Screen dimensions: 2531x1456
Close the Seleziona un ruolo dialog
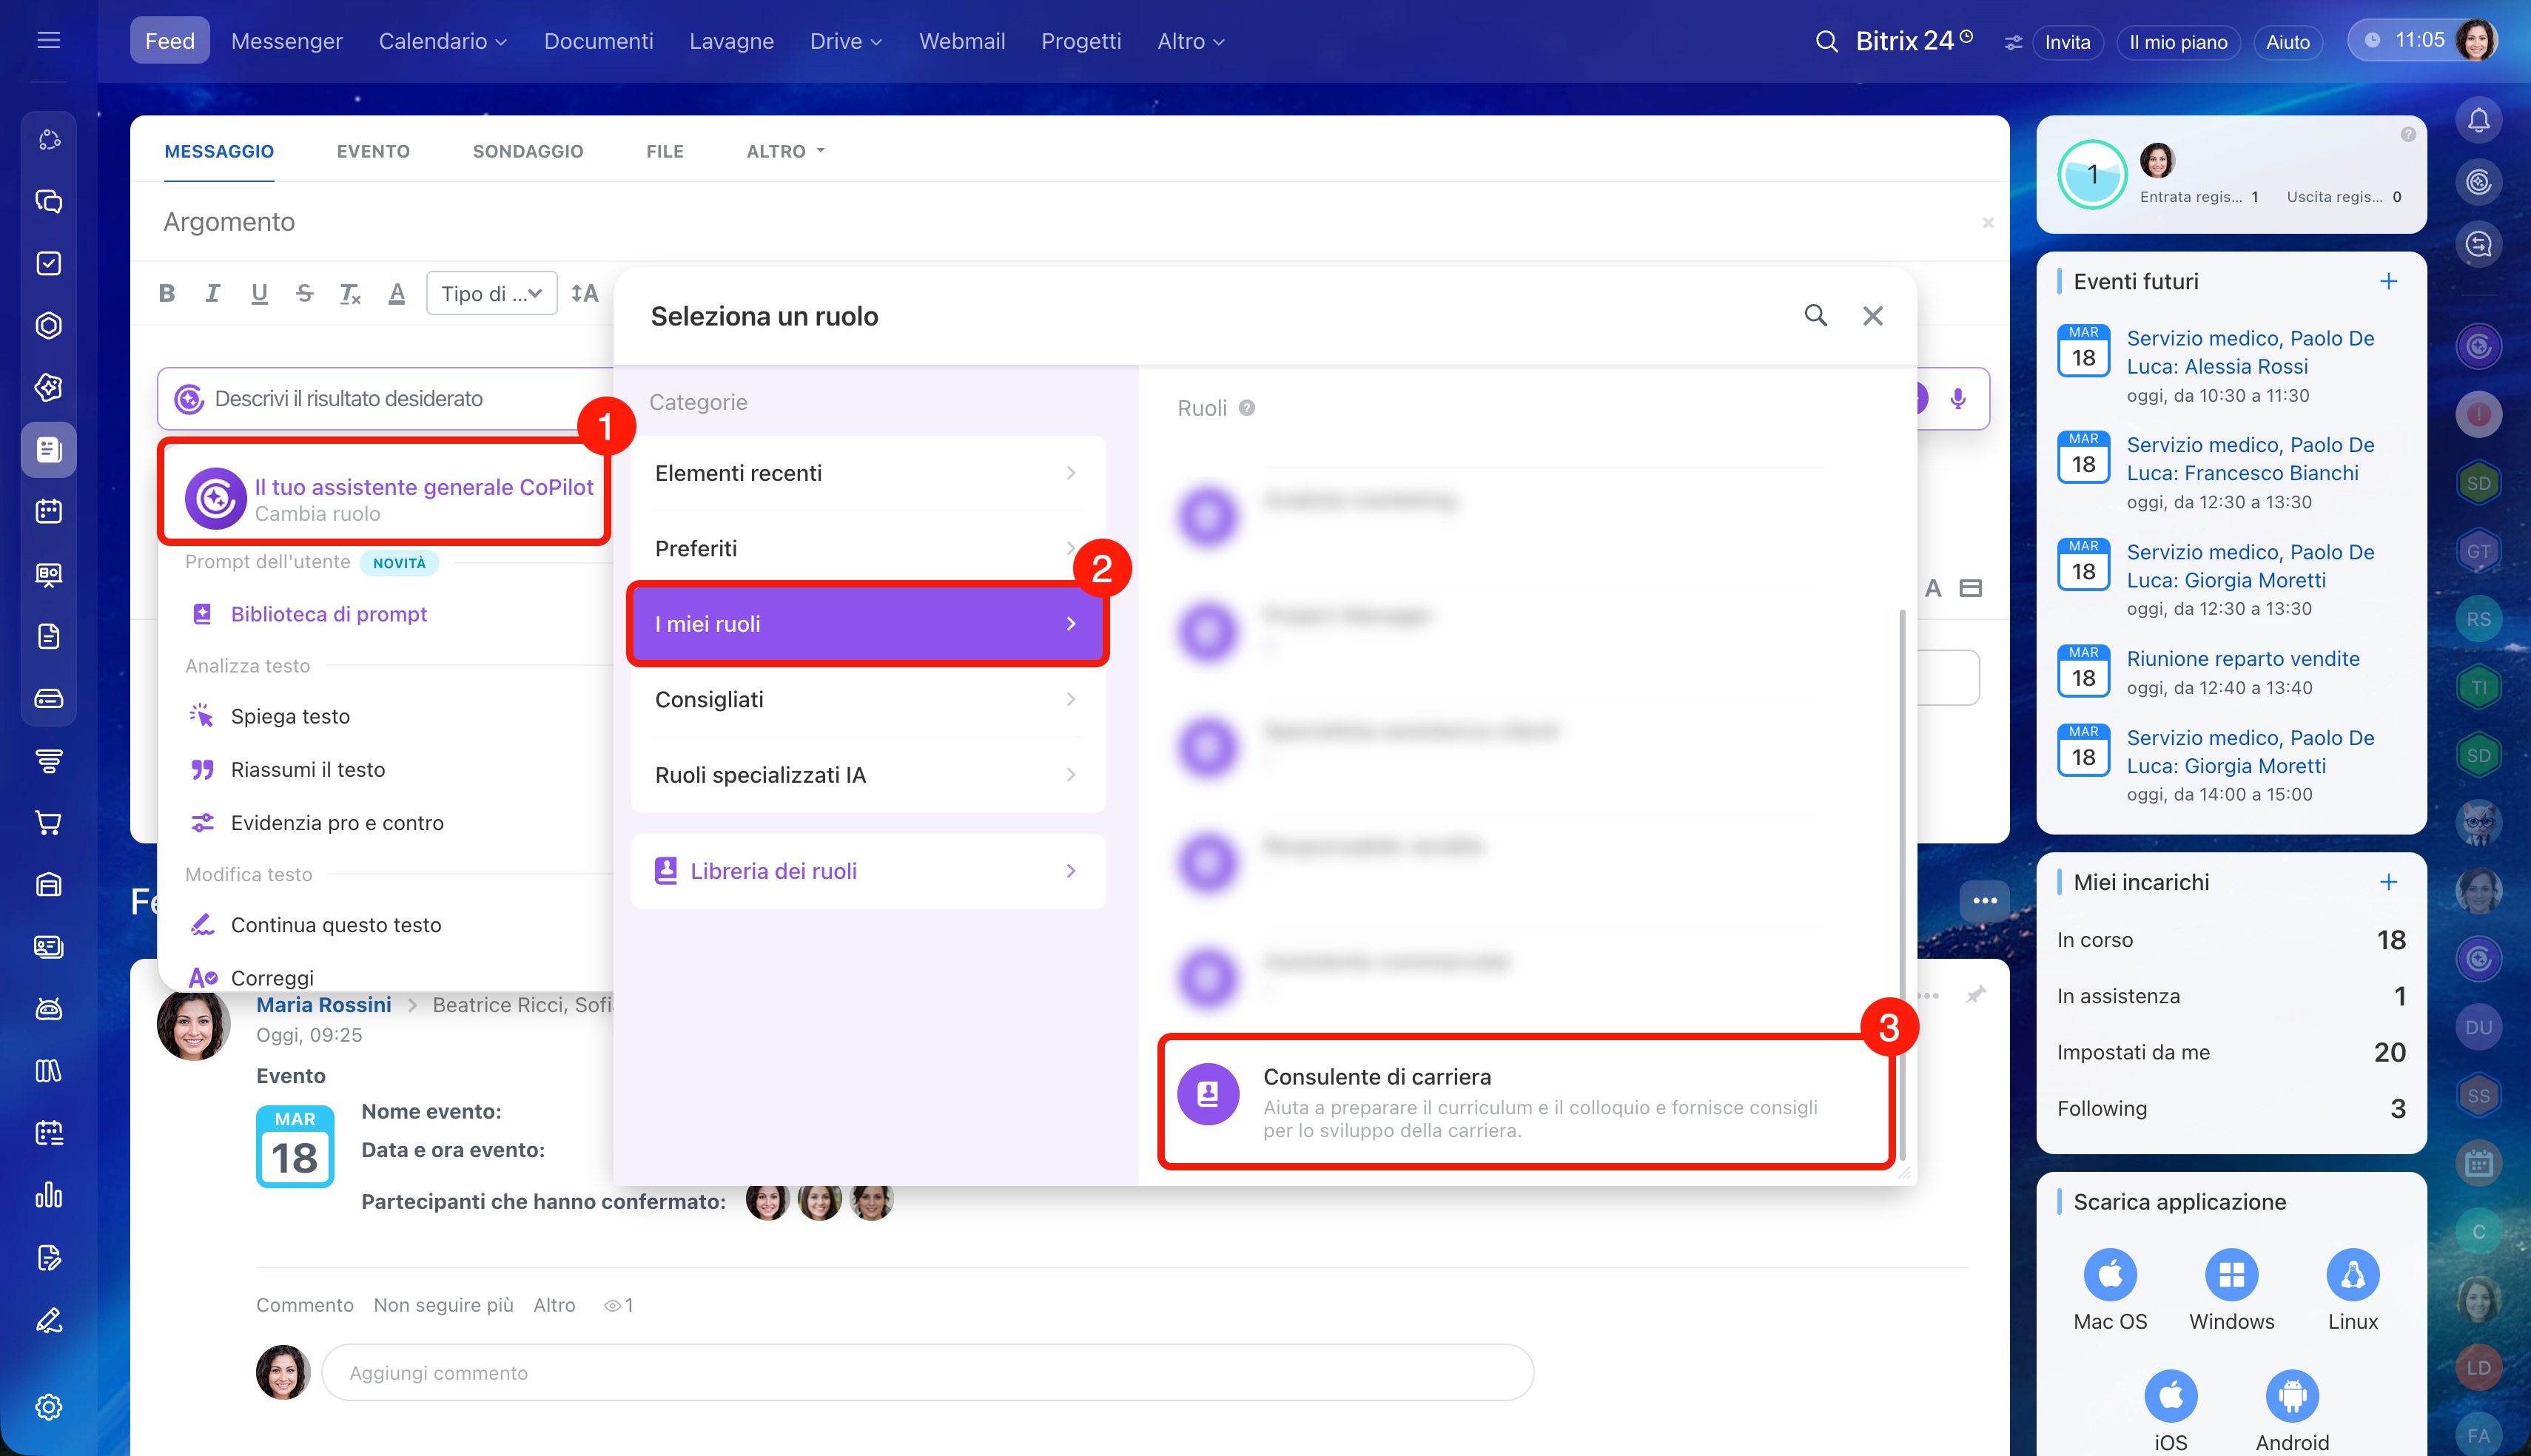coord(1872,316)
